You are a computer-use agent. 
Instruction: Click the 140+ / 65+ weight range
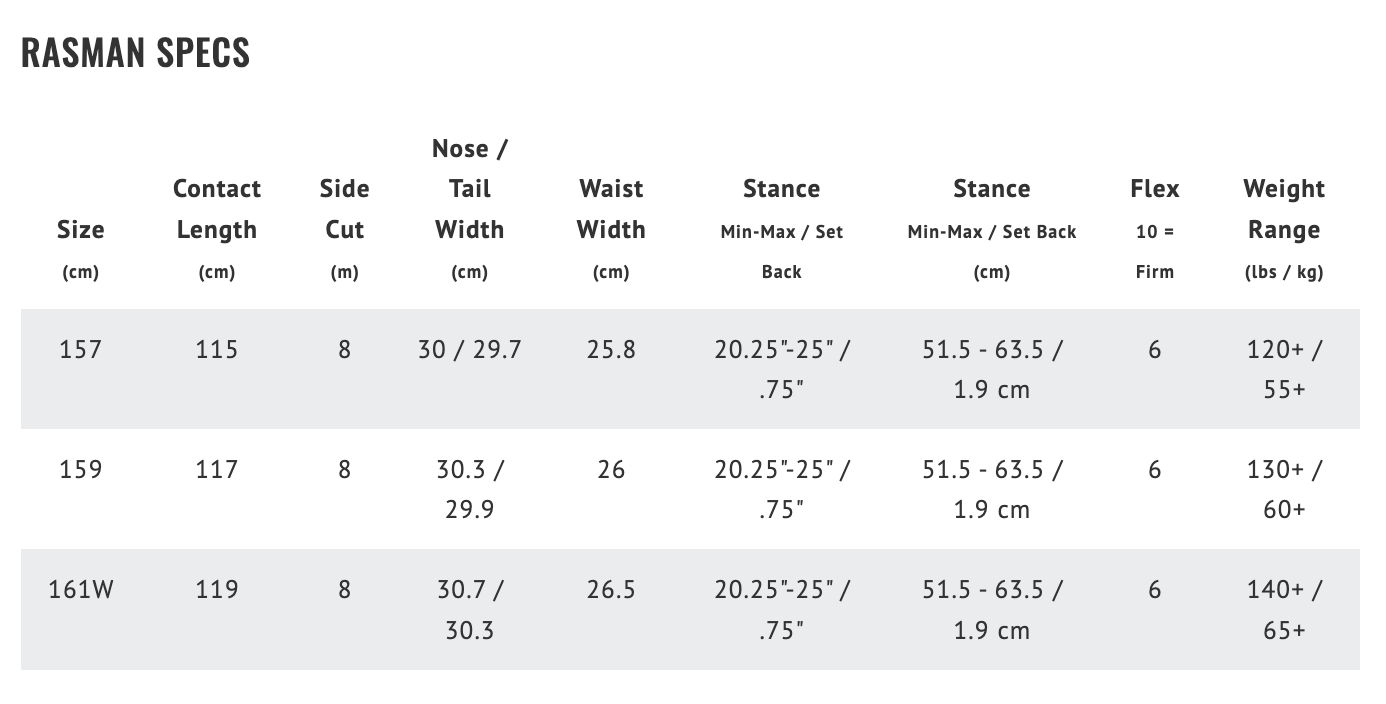tap(1284, 609)
